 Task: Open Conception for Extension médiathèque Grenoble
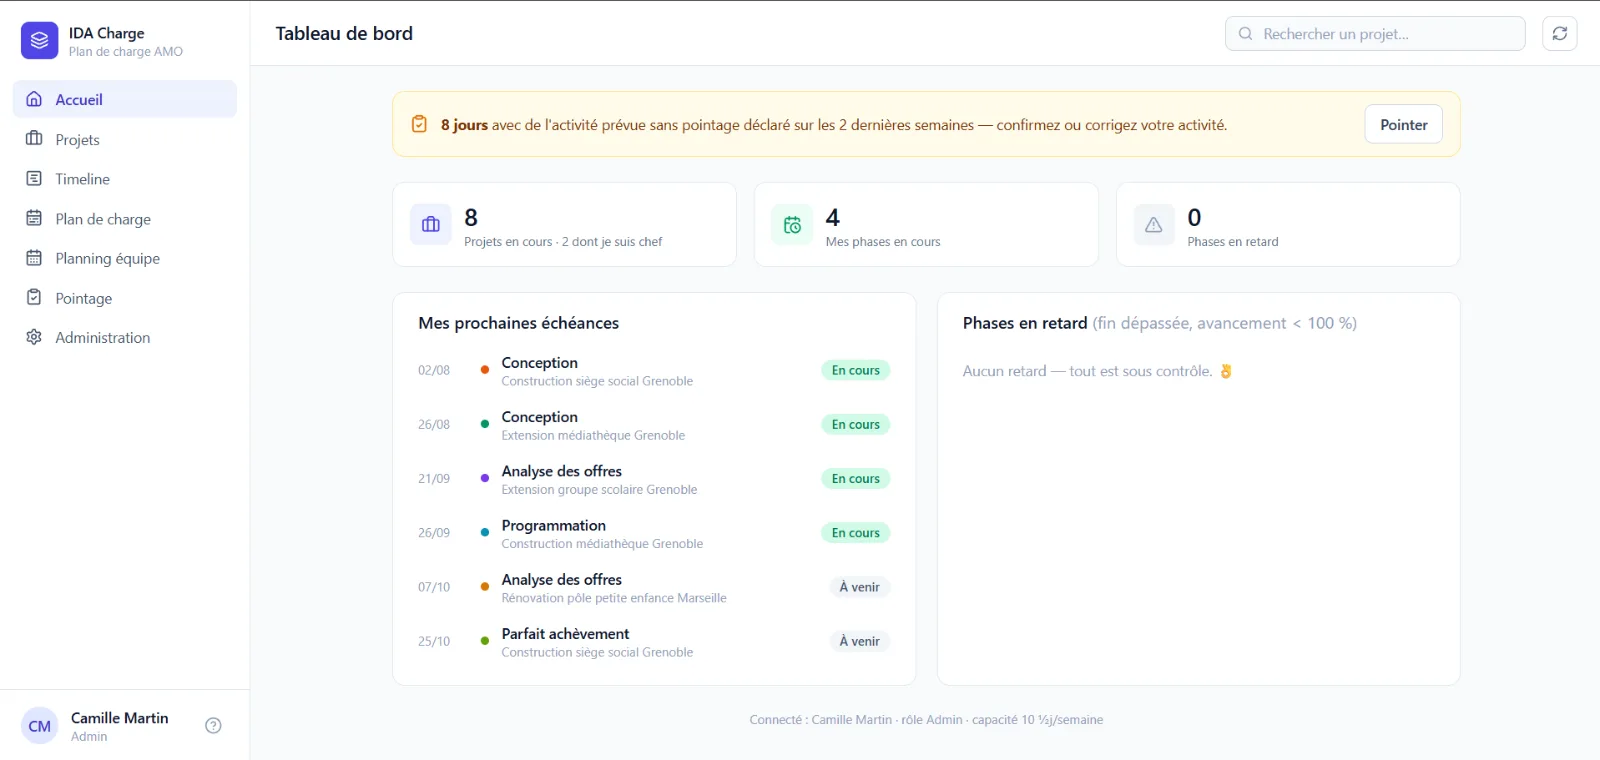(x=654, y=424)
